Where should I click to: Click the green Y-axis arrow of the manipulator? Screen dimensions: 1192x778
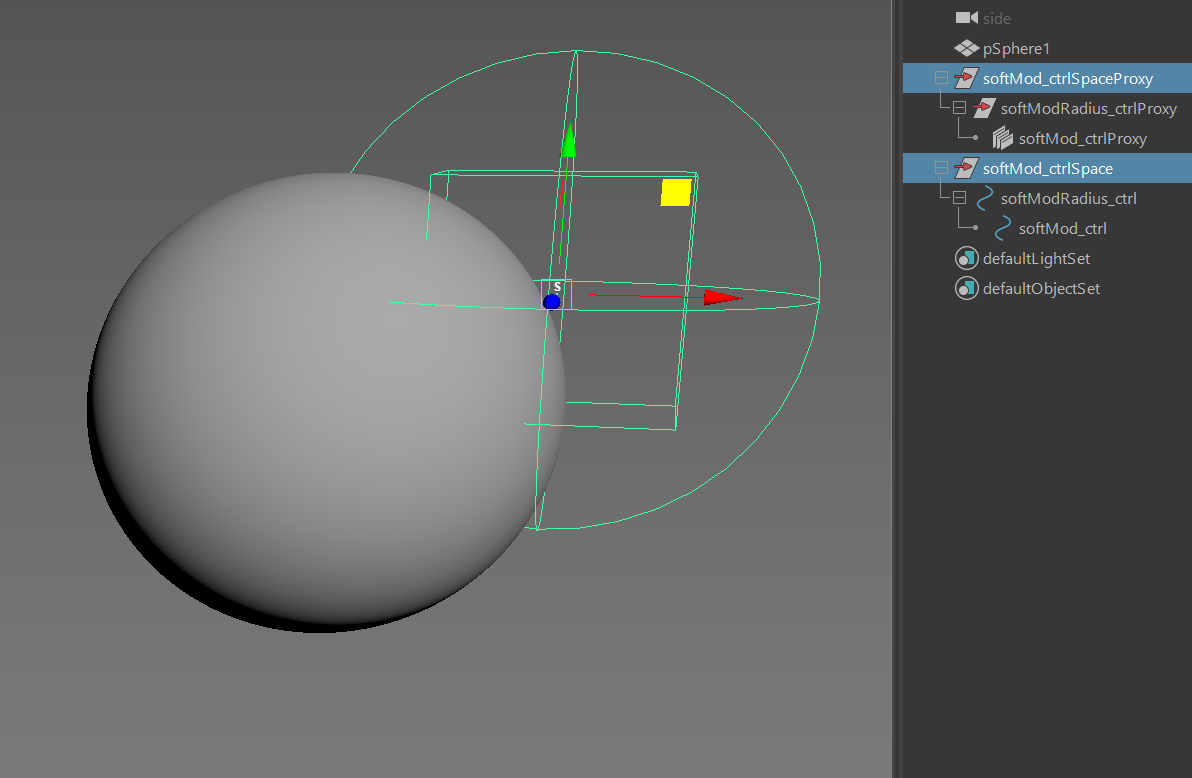click(569, 141)
